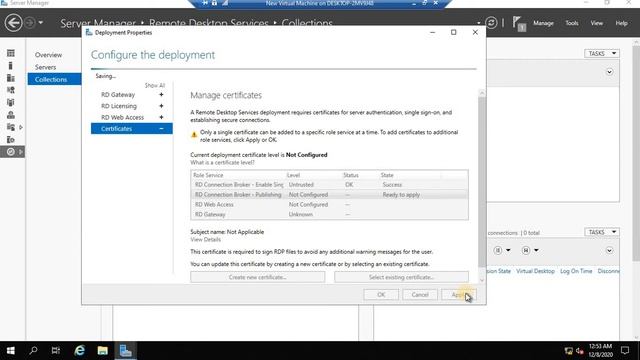
Task: Collapse connections panel chevron
Action: [609, 250]
